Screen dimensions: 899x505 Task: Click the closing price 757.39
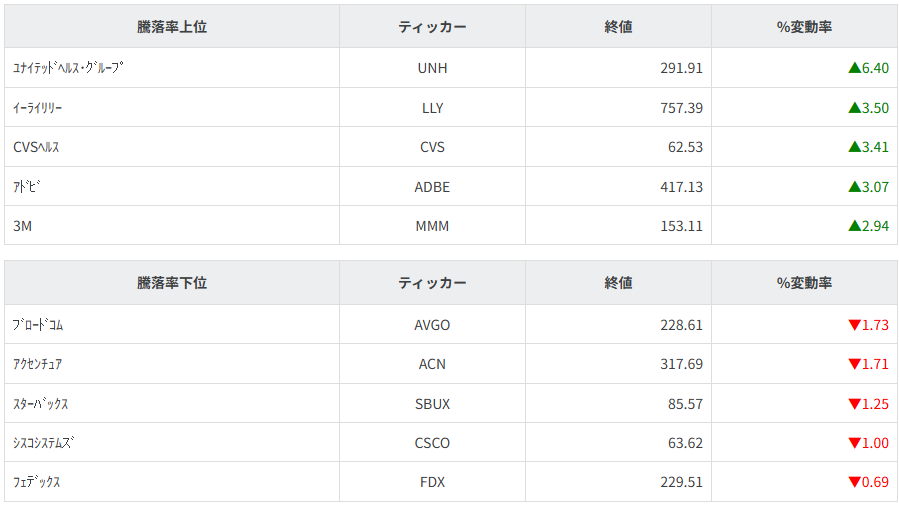click(681, 108)
